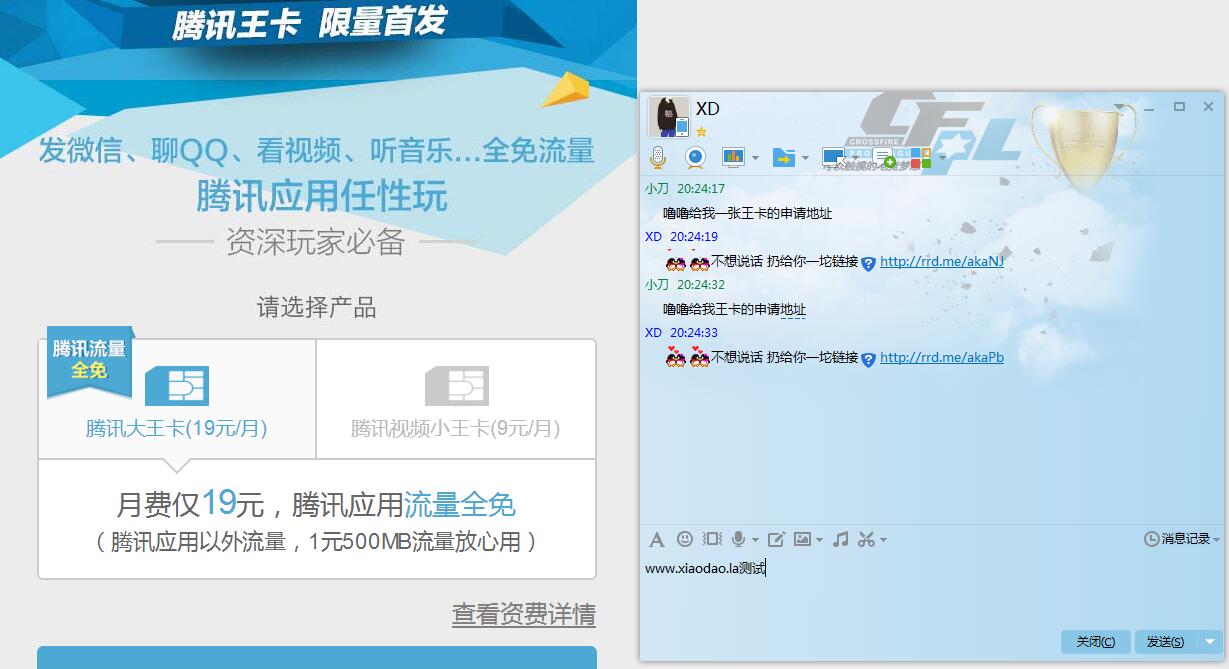This screenshot has height=669, width=1229.
Task: Start a voice call with XD
Action: [x=658, y=157]
